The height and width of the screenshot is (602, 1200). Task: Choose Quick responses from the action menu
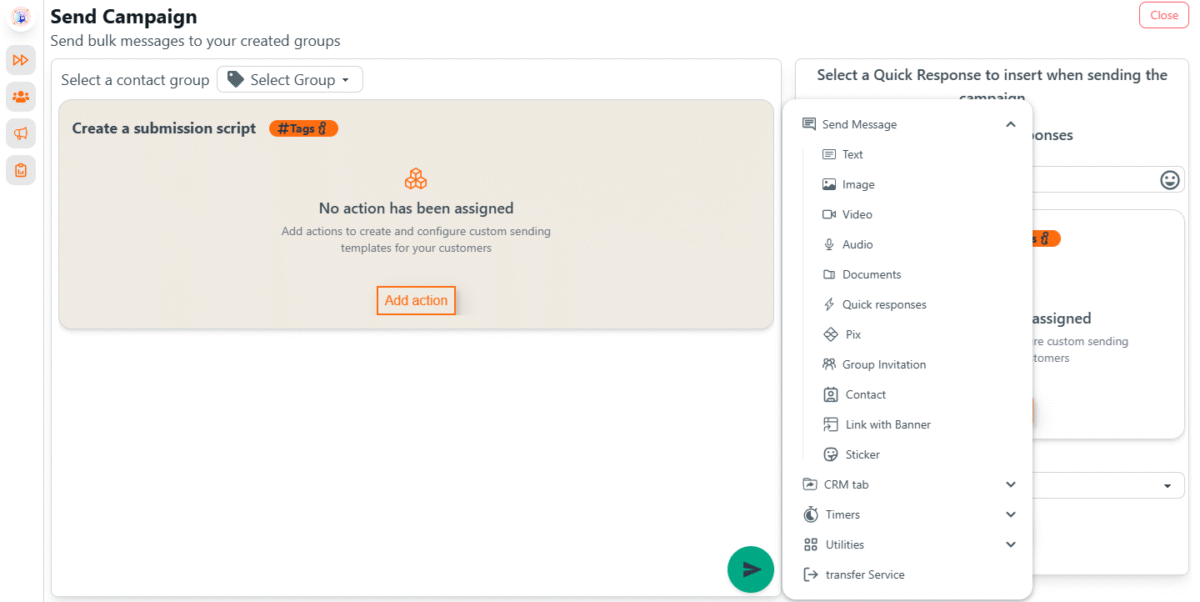pos(884,305)
